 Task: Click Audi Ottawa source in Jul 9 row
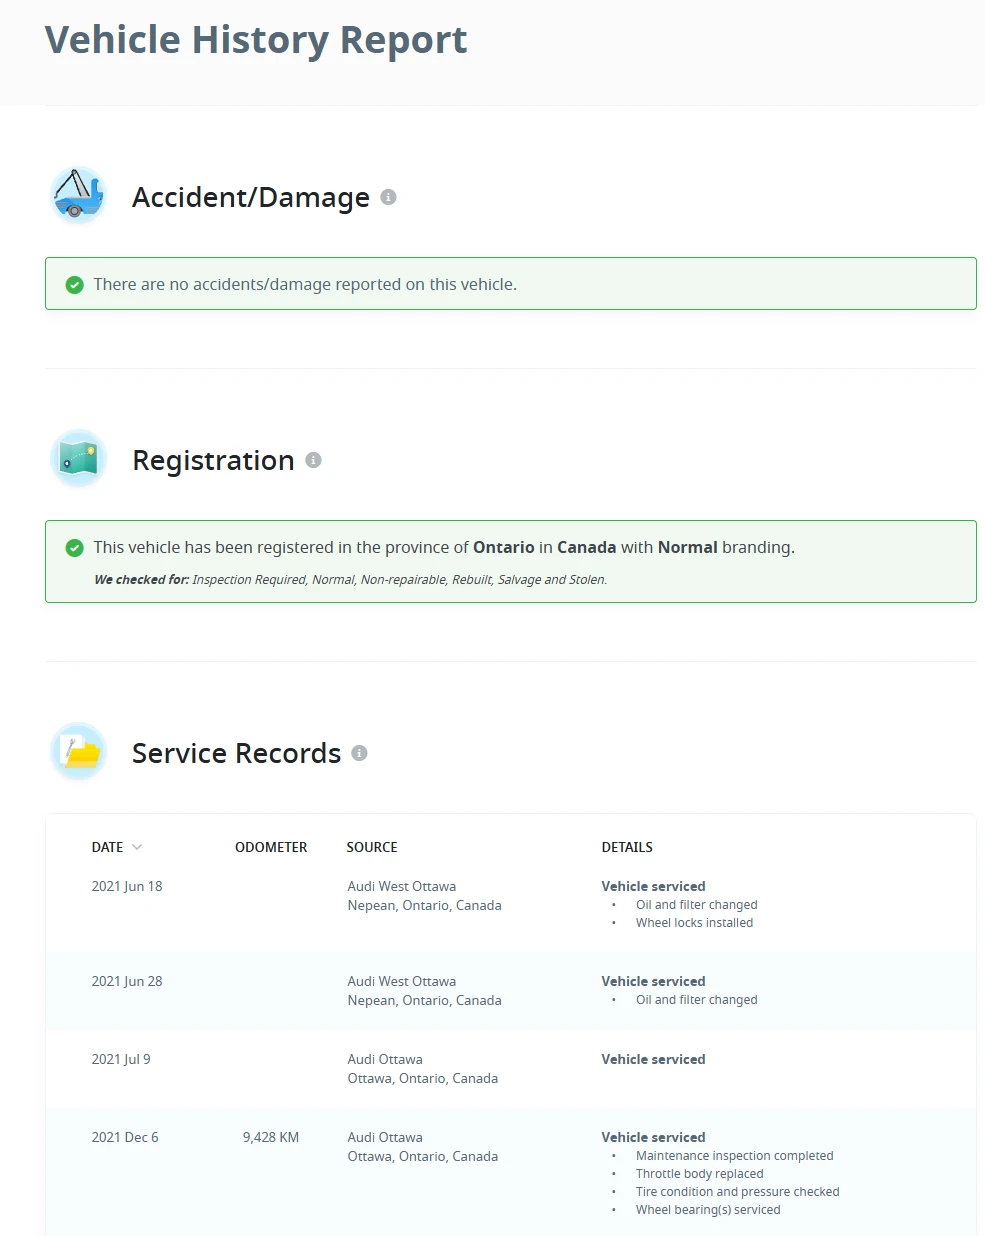[385, 1059]
